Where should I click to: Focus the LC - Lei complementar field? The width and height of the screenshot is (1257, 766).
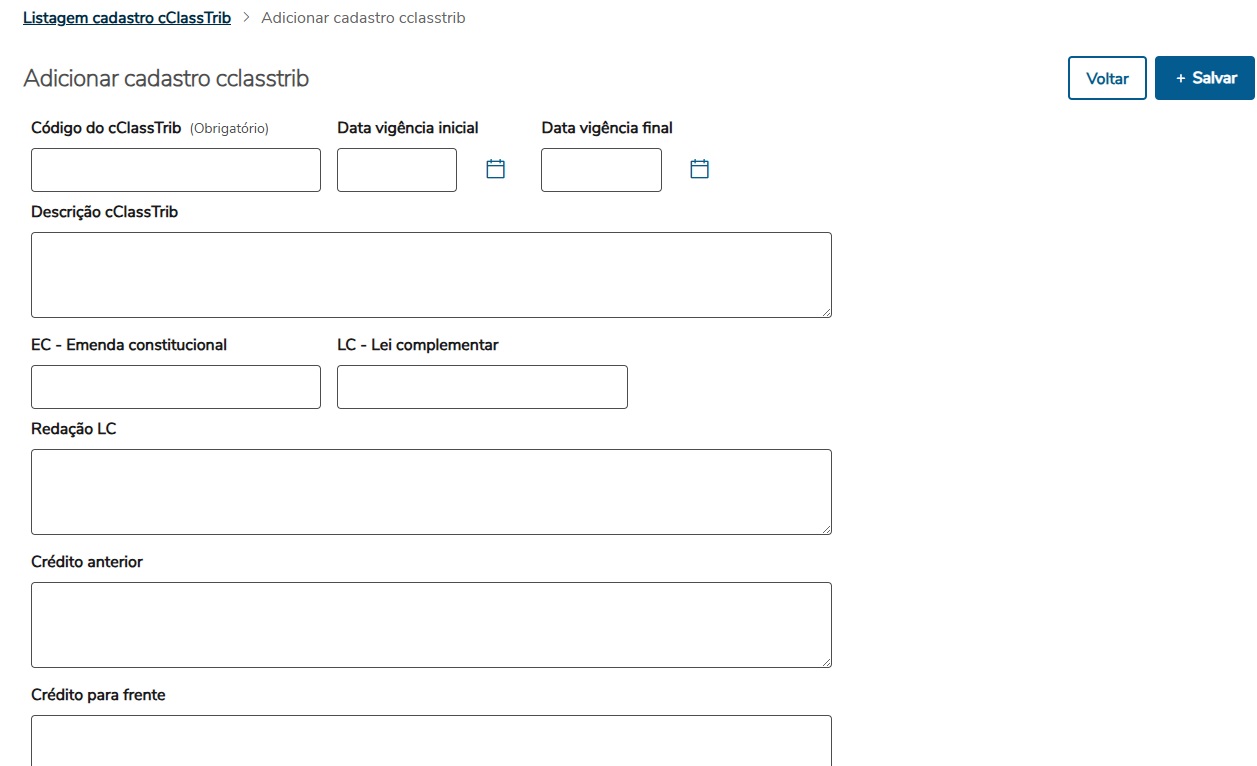pyautogui.click(x=482, y=387)
